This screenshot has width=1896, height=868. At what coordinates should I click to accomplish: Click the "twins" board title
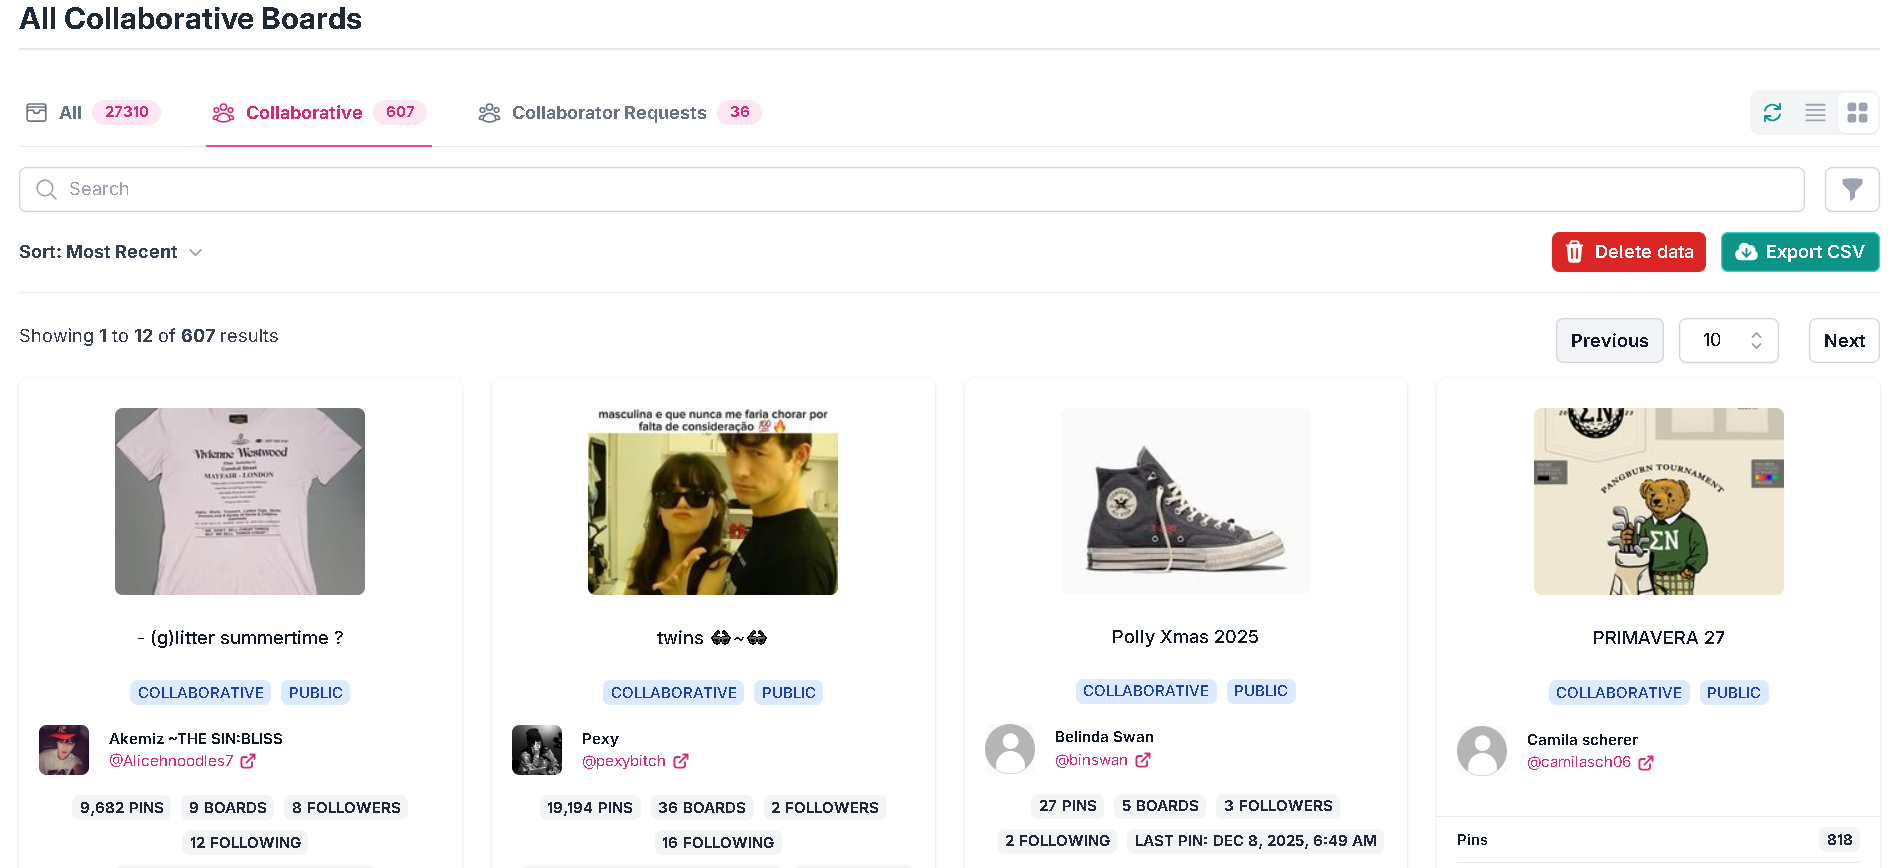coord(712,638)
